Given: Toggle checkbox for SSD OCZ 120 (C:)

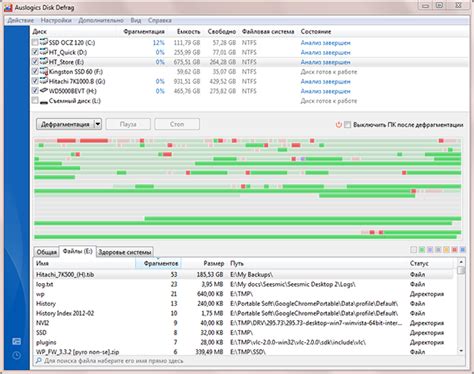Looking at the screenshot, I should click(x=35, y=42).
